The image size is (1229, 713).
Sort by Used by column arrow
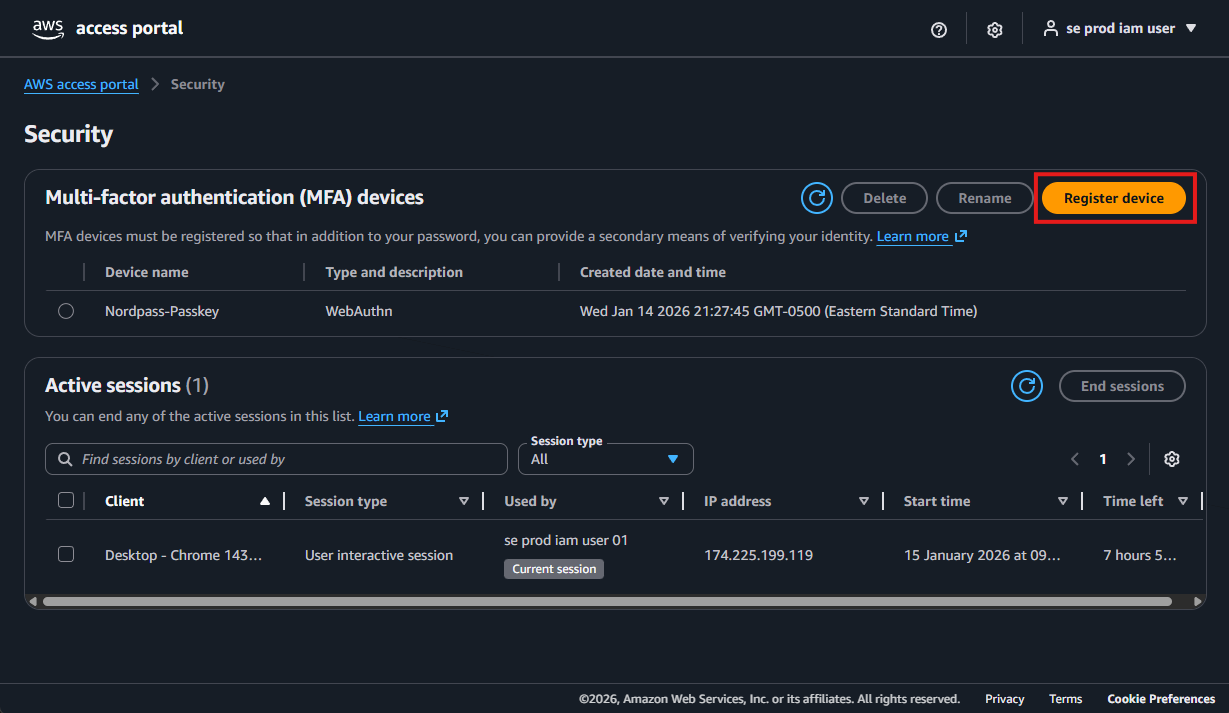pyautogui.click(x=664, y=501)
